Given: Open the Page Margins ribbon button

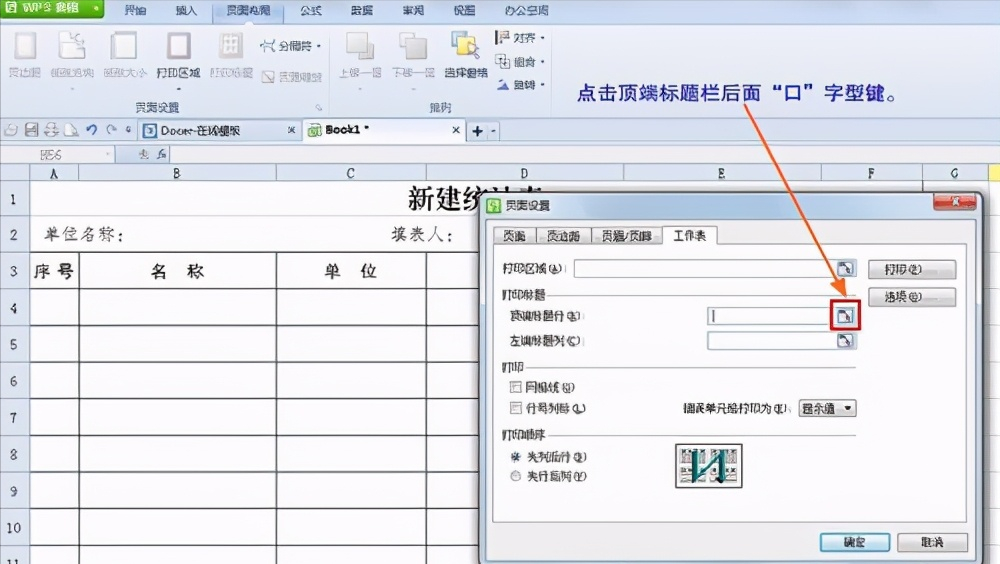Looking at the screenshot, I should tap(25, 55).
